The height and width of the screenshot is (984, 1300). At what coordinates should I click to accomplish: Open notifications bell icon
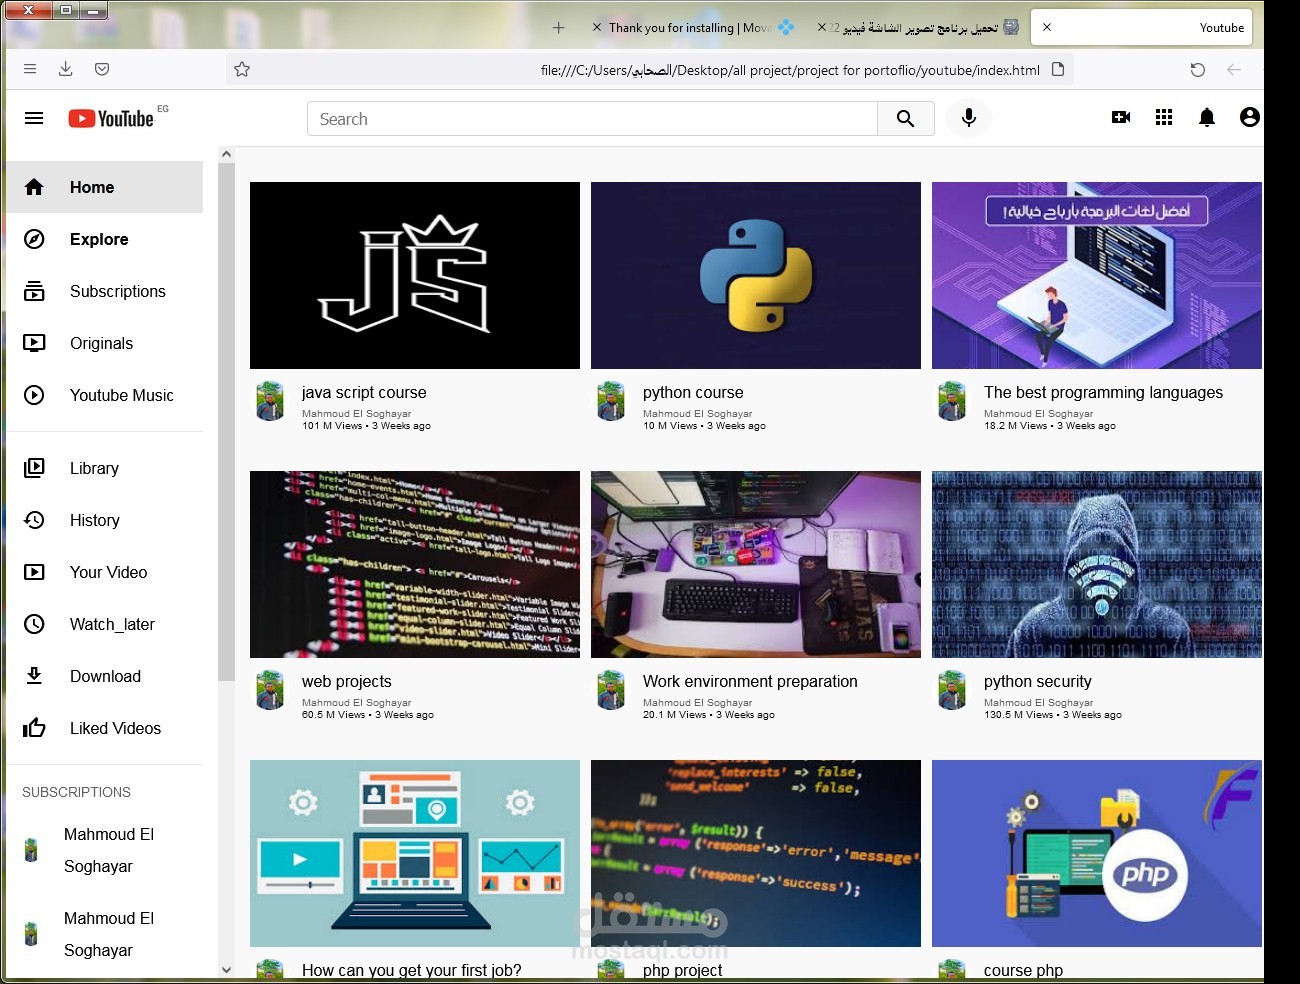[x=1207, y=118]
